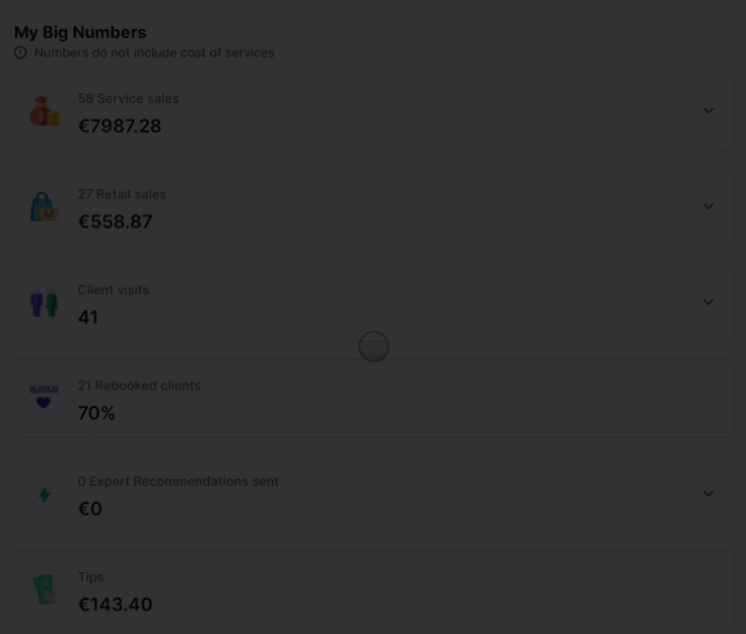Click the lightning bolt Expert Recommendations icon

click(45, 494)
